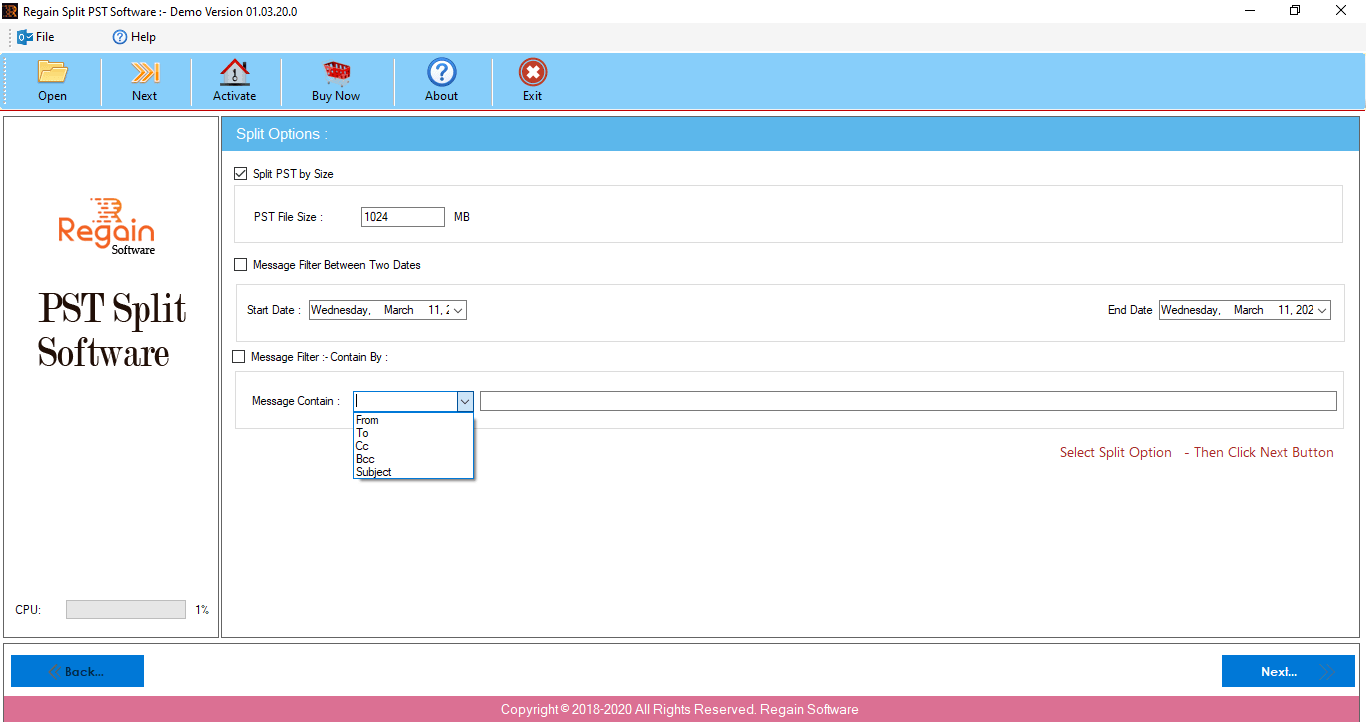Image resolution: width=1366 pixels, height=722 pixels.
Task: Click the Select Split Option hint text
Action: click(x=1116, y=452)
